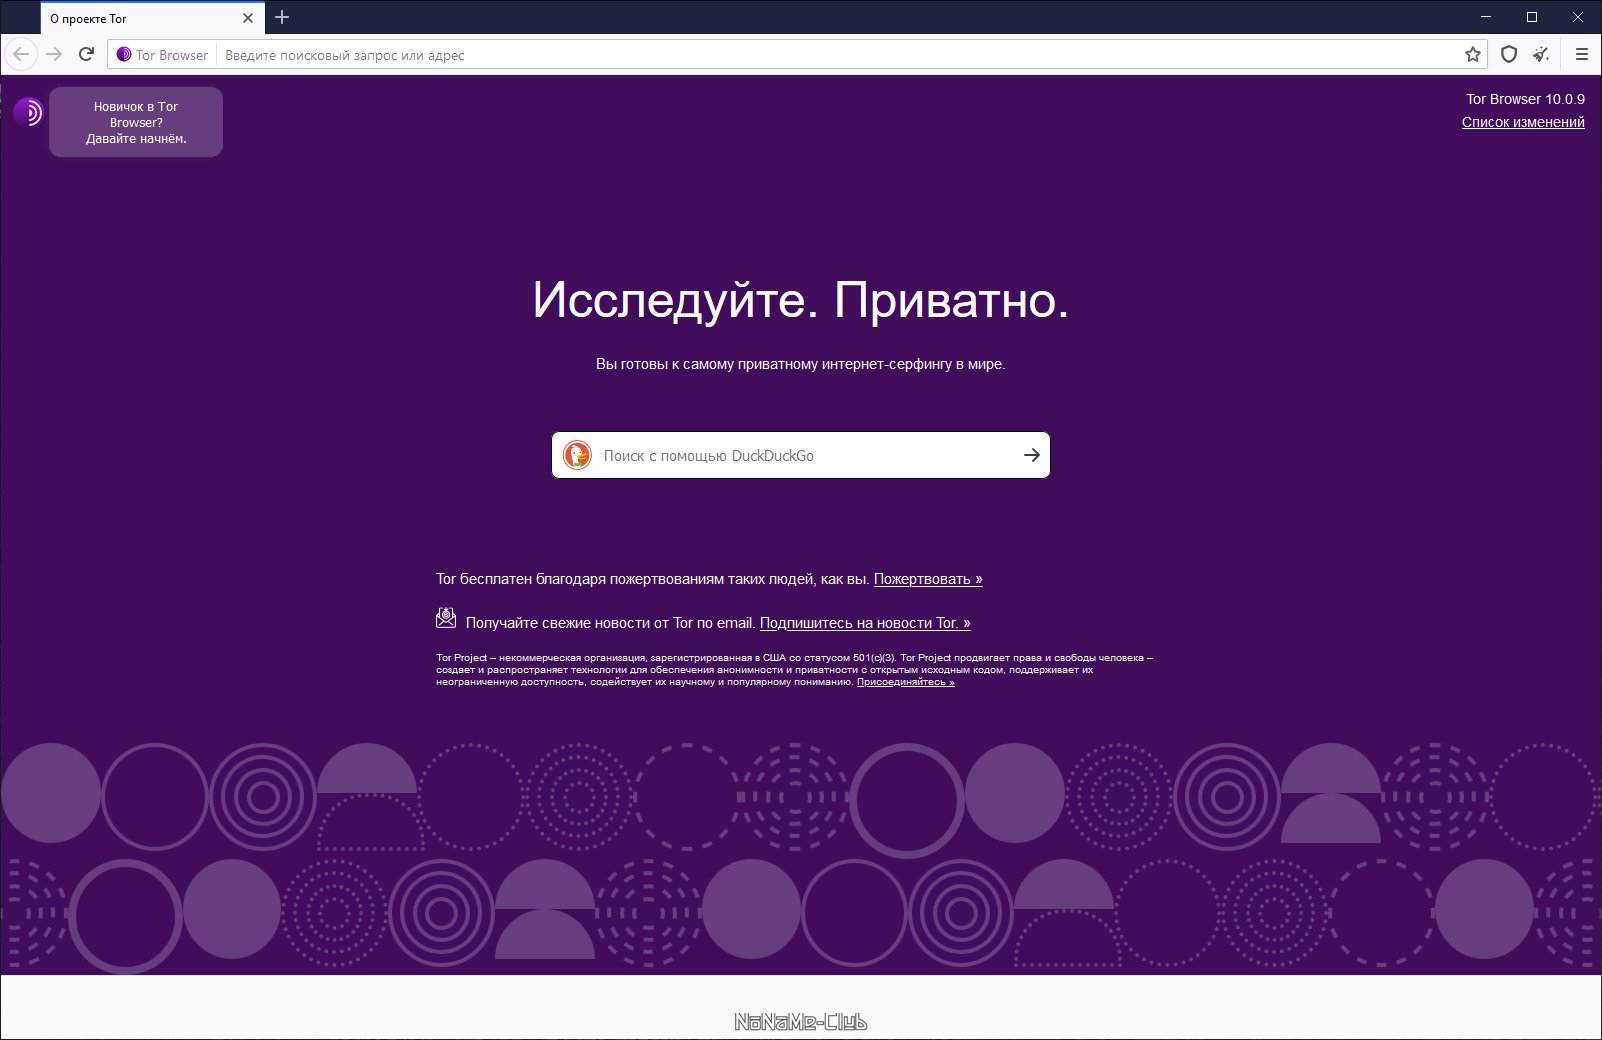Click the New Identity broom icon
Image resolution: width=1602 pixels, height=1040 pixels.
(x=1541, y=54)
